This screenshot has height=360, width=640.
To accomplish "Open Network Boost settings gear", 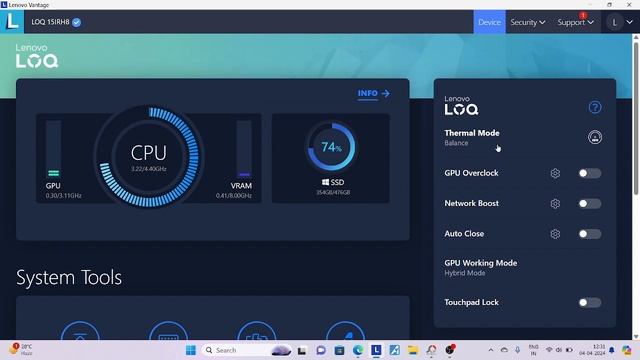I will [555, 203].
